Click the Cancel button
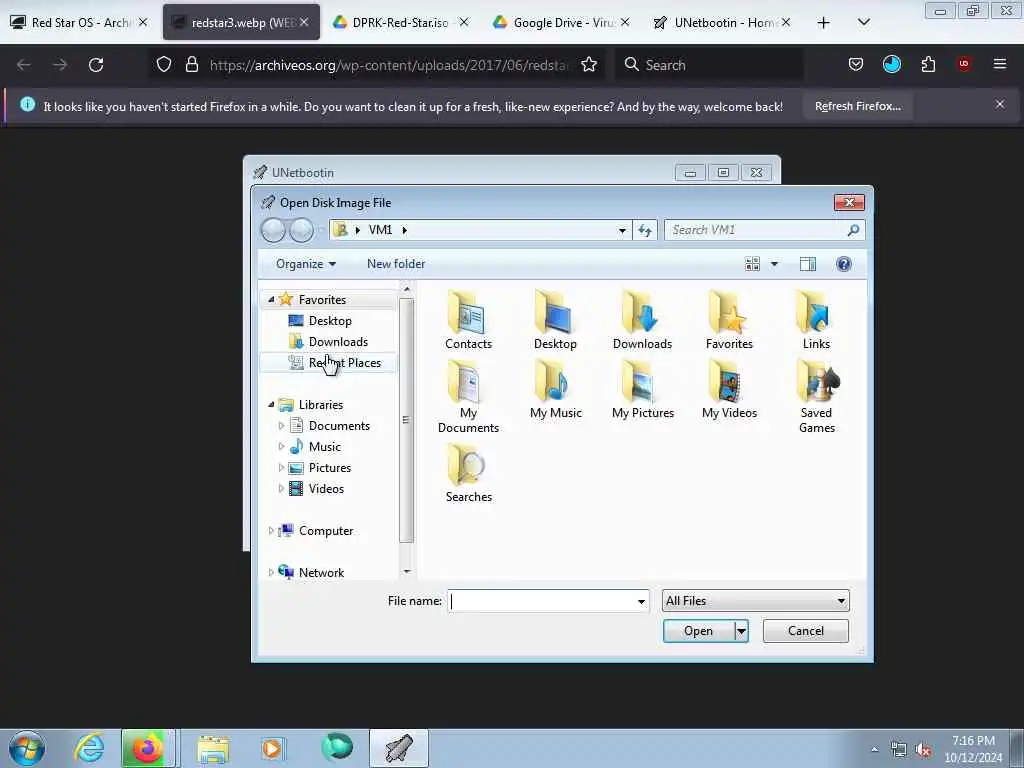The height and width of the screenshot is (768, 1024). coord(805,631)
